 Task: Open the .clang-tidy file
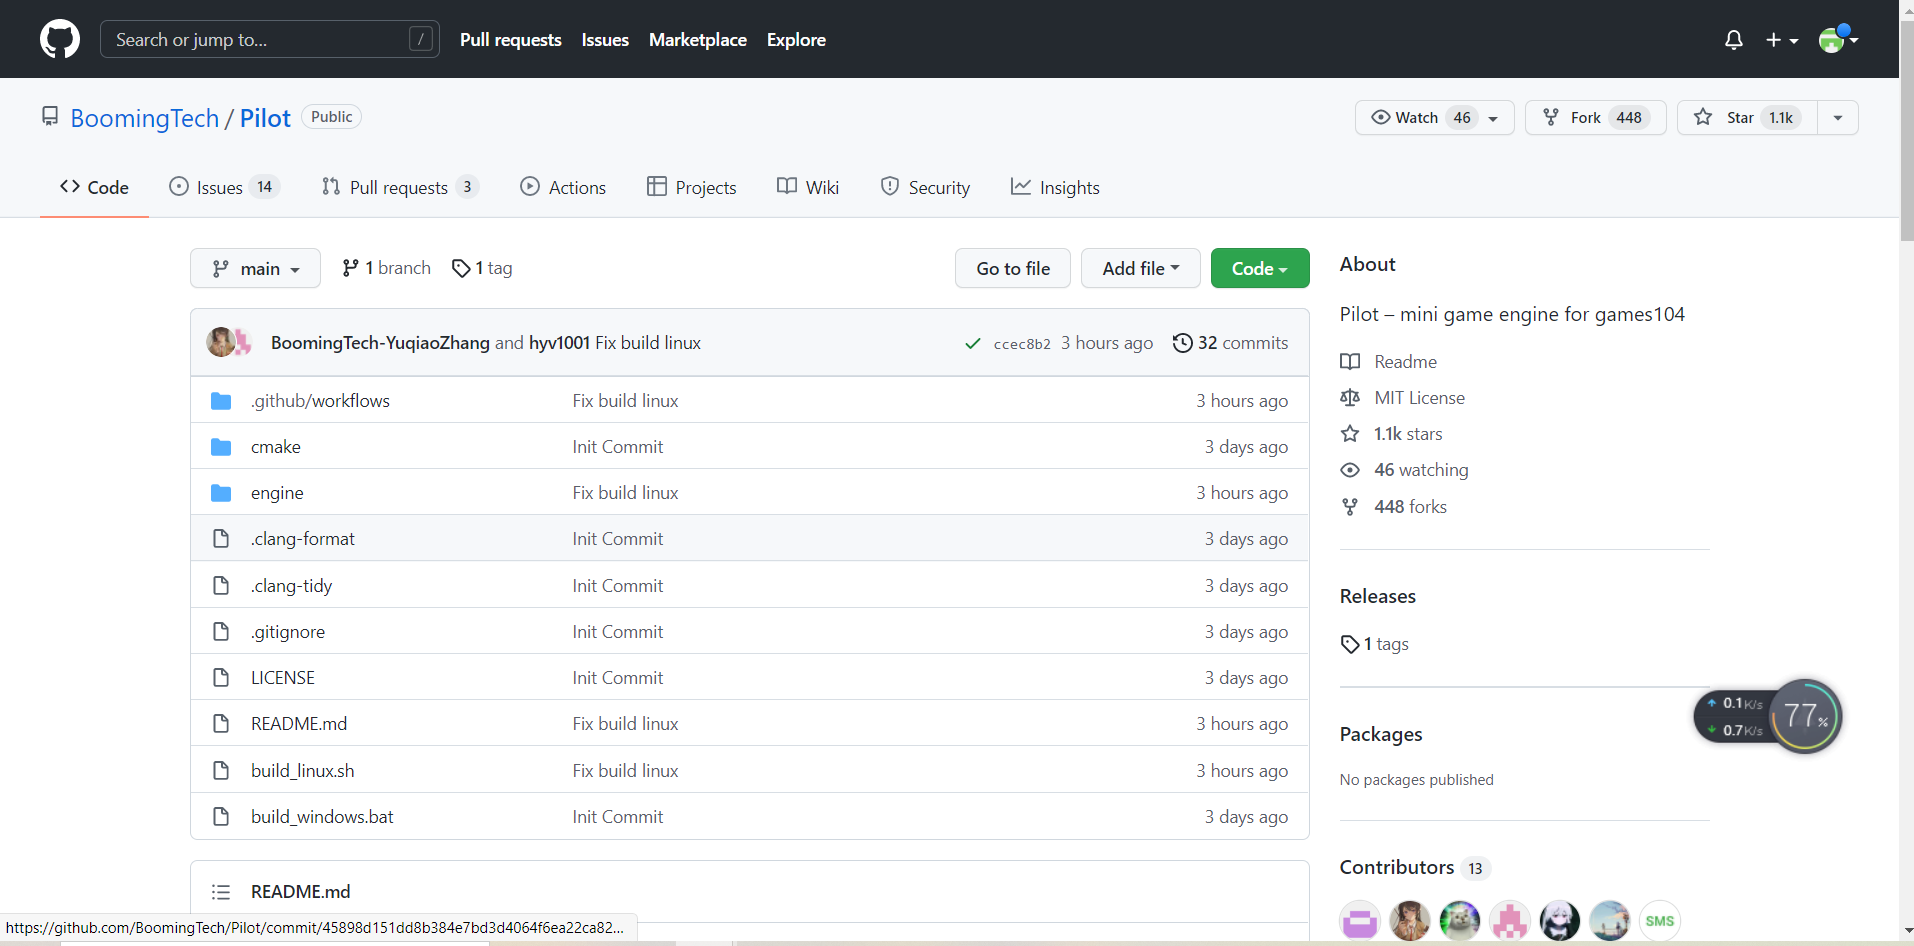point(291,586)
